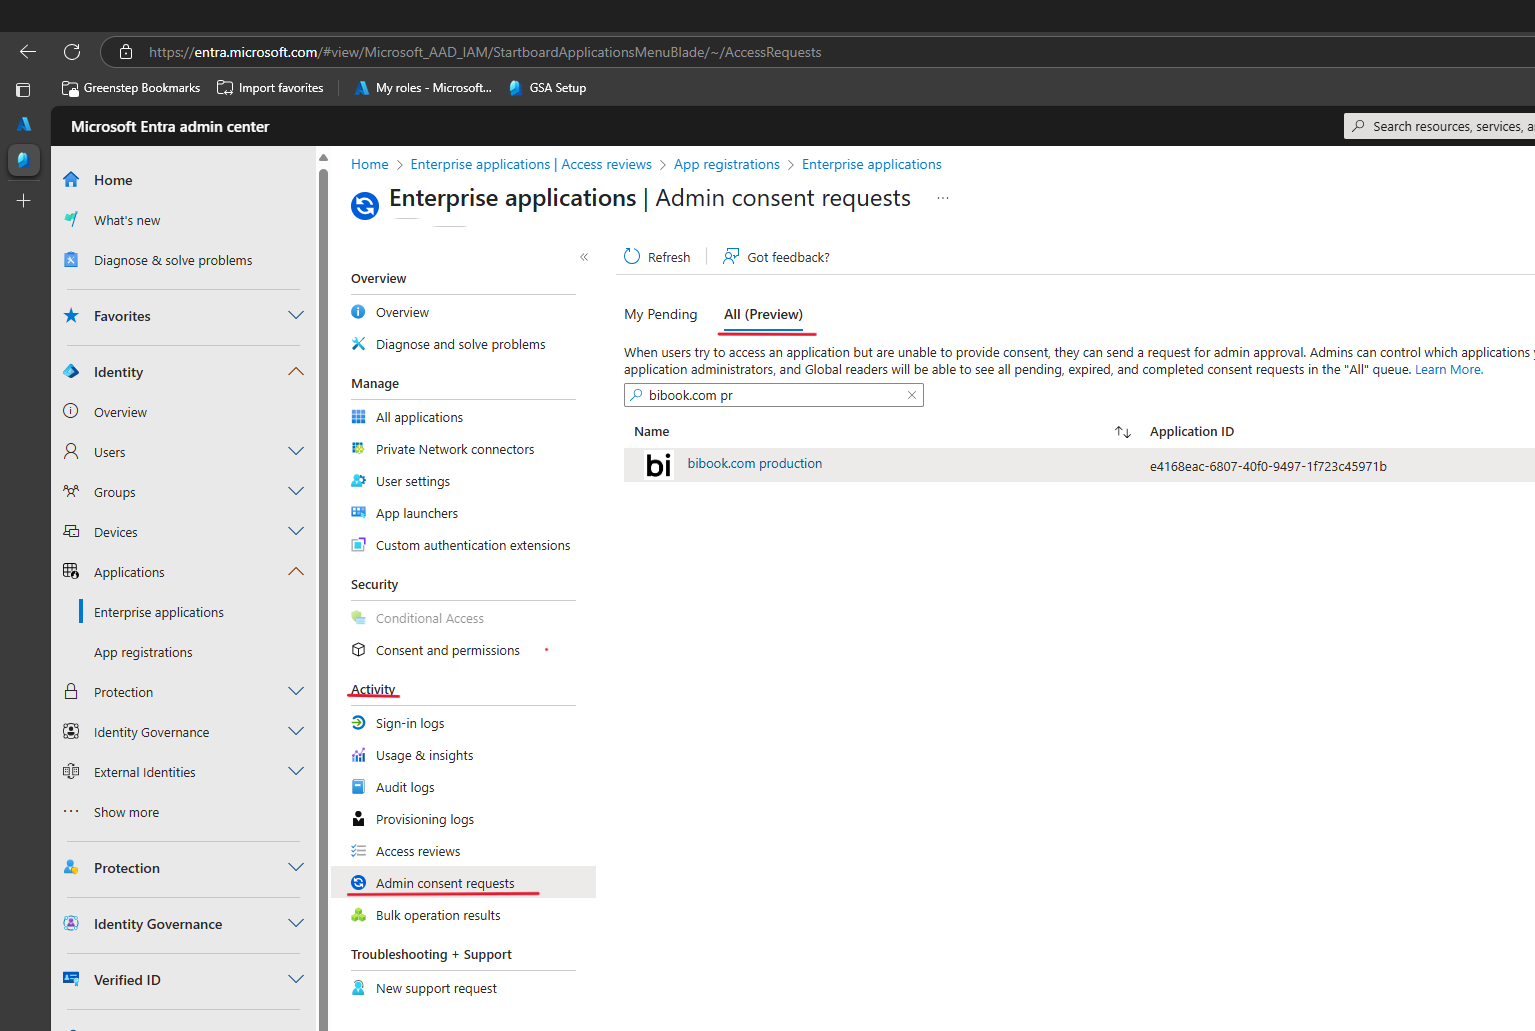Expand the Favorites section chevron
Screen dimensions: 1535x1031
296,315
